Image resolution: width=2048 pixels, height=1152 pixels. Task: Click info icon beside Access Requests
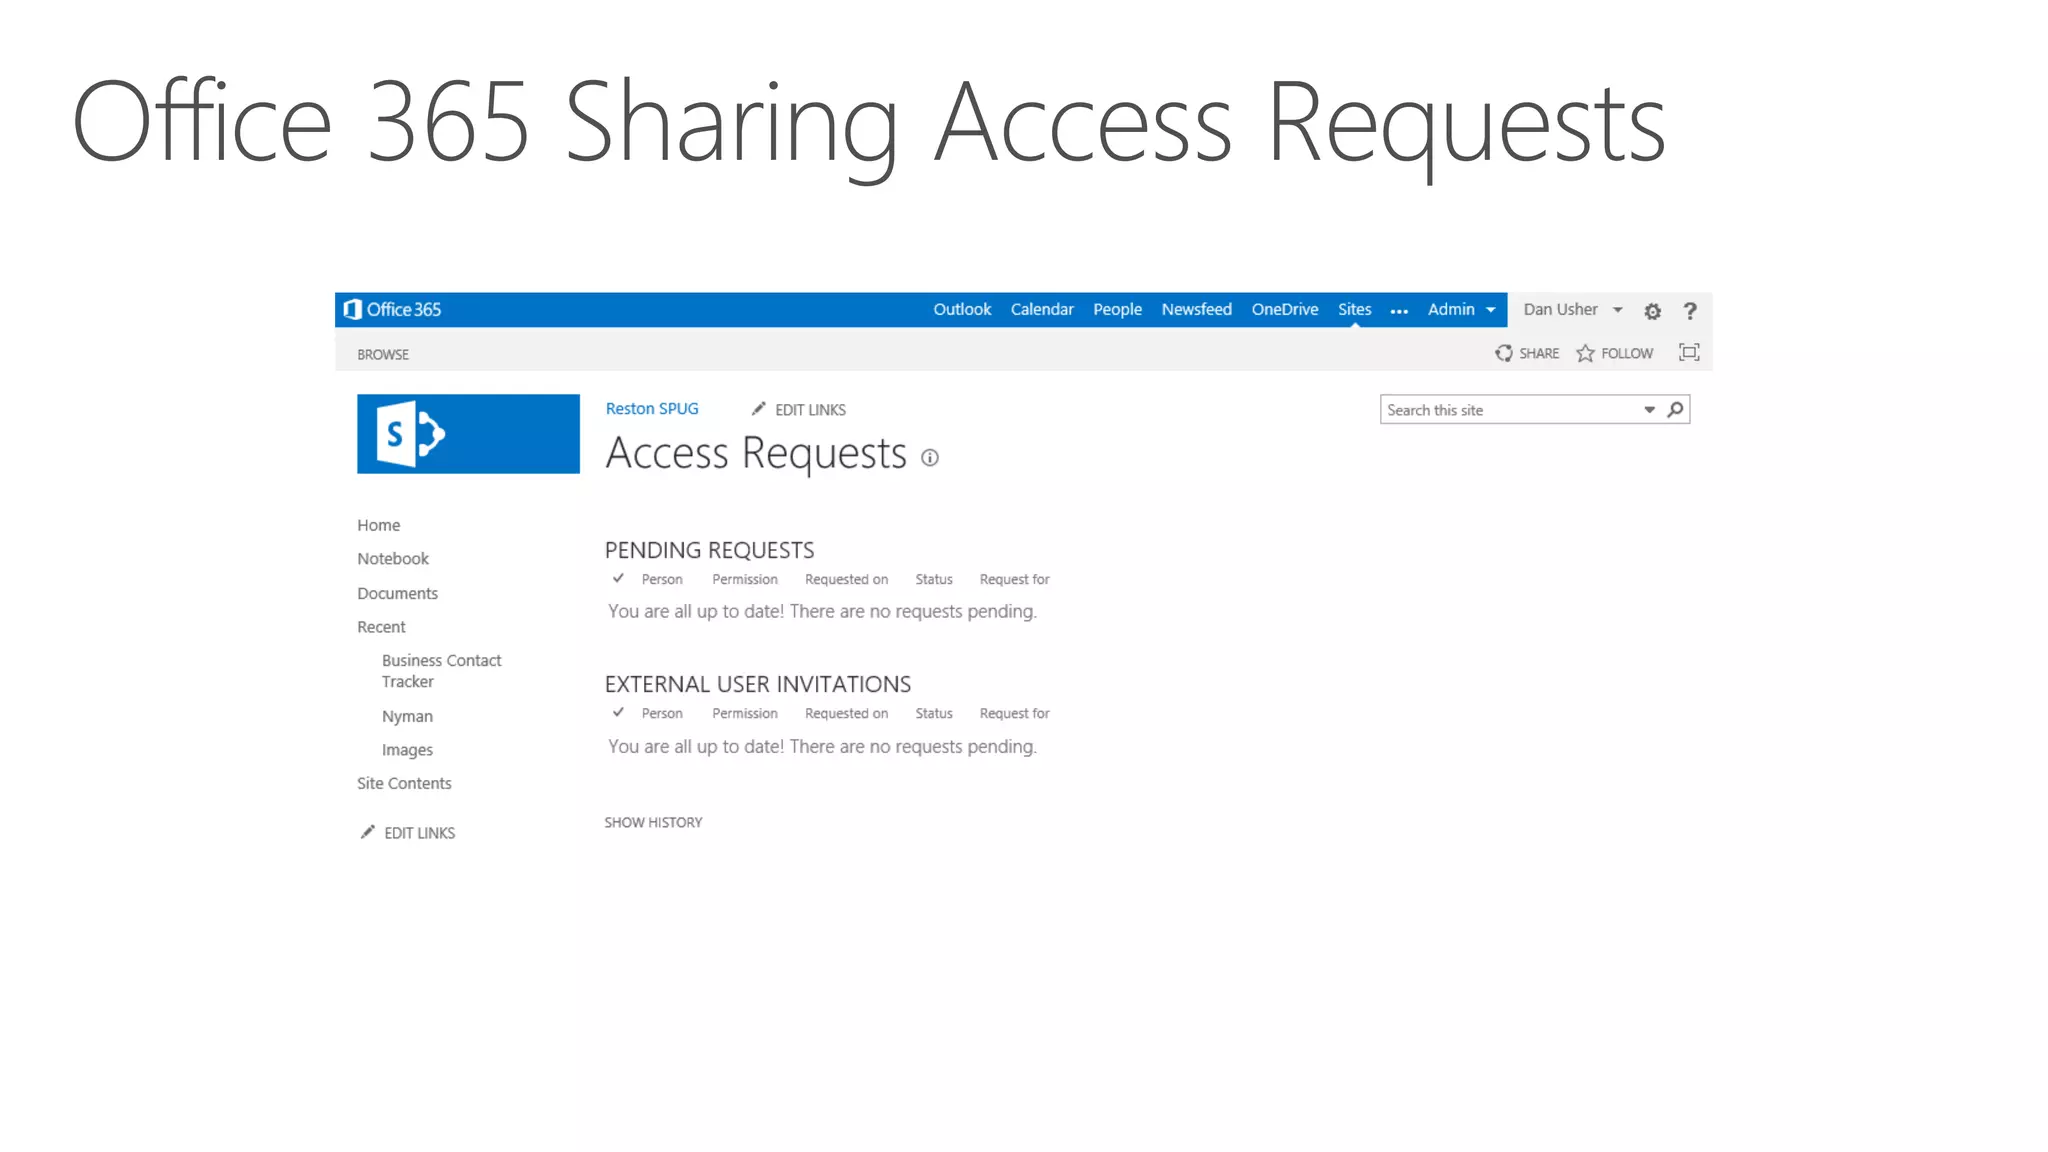[x=930, y=458]
